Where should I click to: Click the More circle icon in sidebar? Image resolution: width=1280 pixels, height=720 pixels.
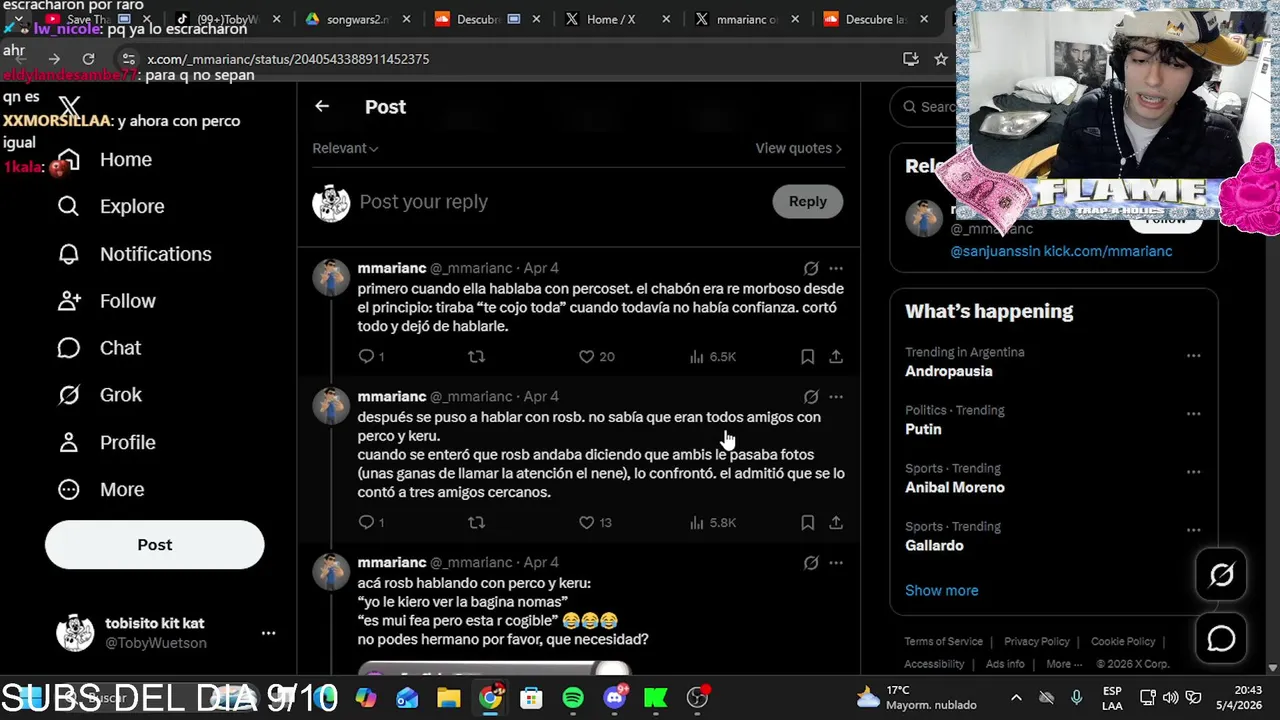point(68,489)
